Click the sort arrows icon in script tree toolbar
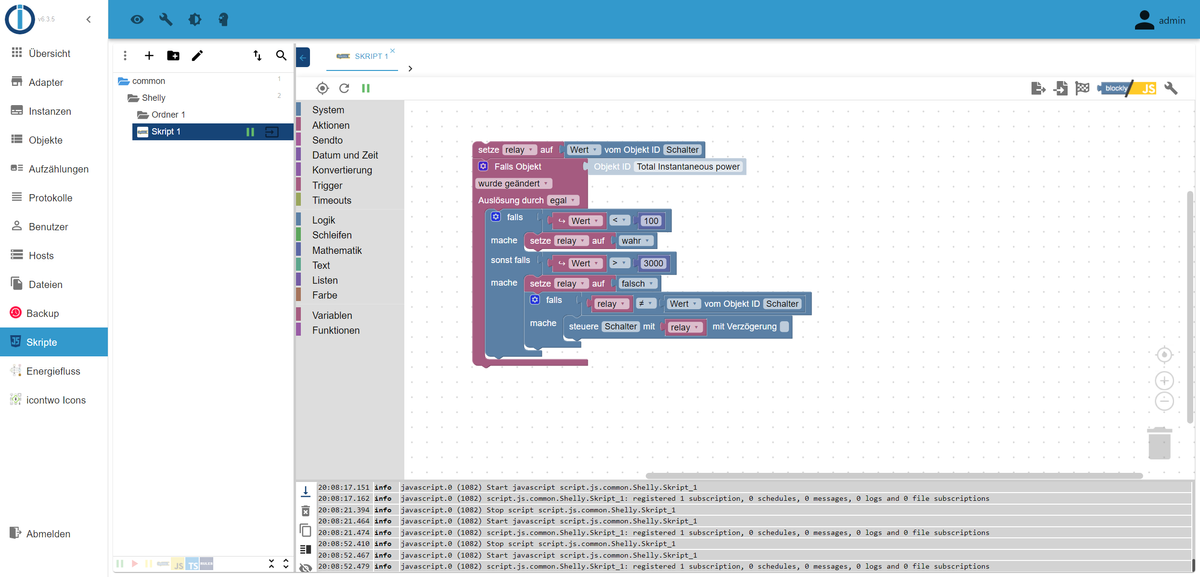This screenshot has width=1200, height=577. (257, 56)
